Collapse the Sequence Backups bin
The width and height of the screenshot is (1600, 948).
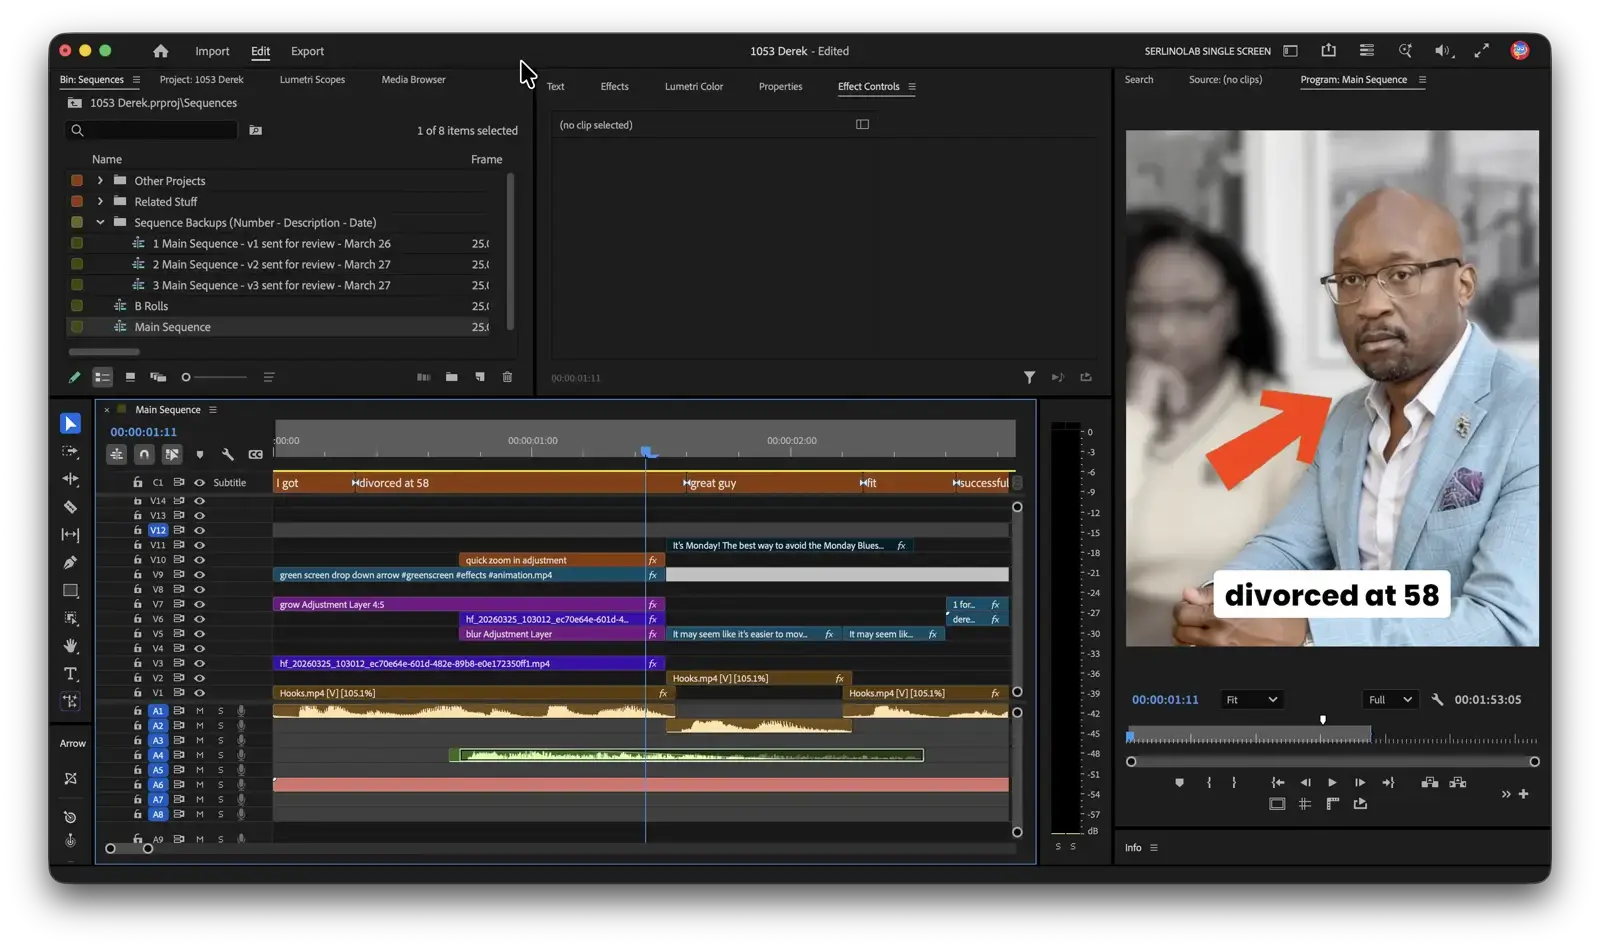pos(100,222)
